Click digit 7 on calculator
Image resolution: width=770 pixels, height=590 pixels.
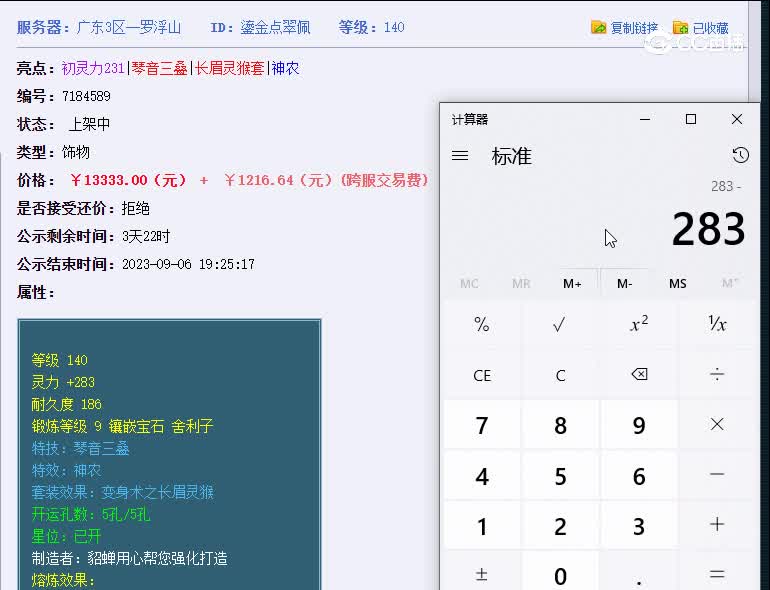482,424
